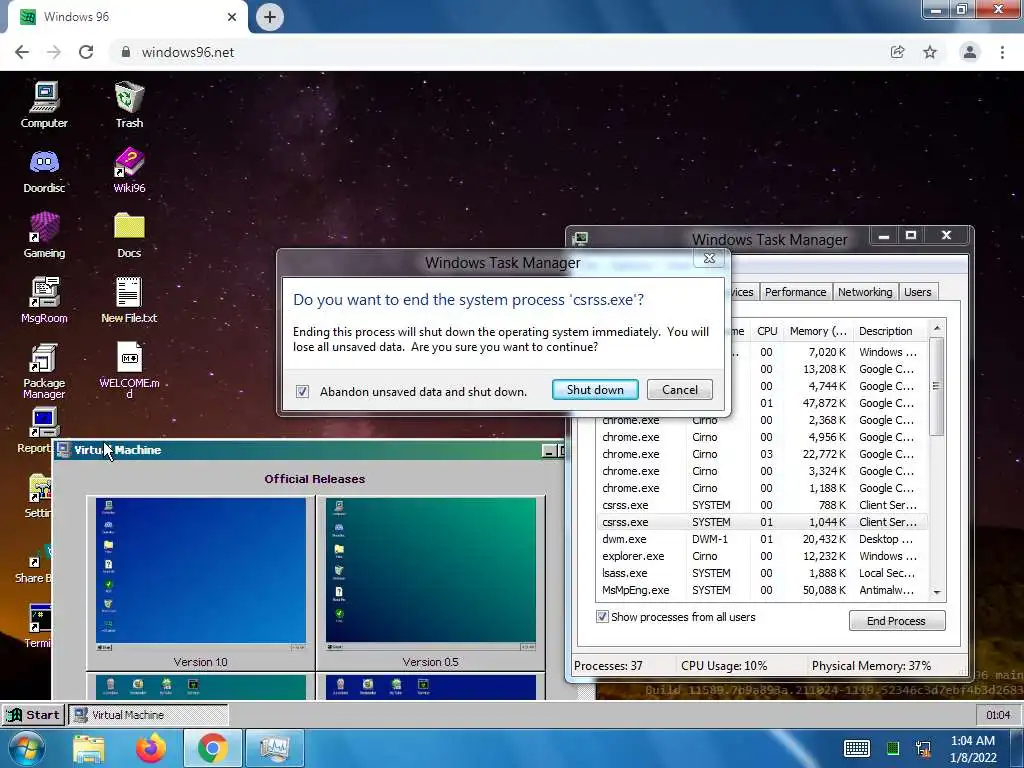
Task: Click the share page icon in address bar
Action: click(897, 52)
